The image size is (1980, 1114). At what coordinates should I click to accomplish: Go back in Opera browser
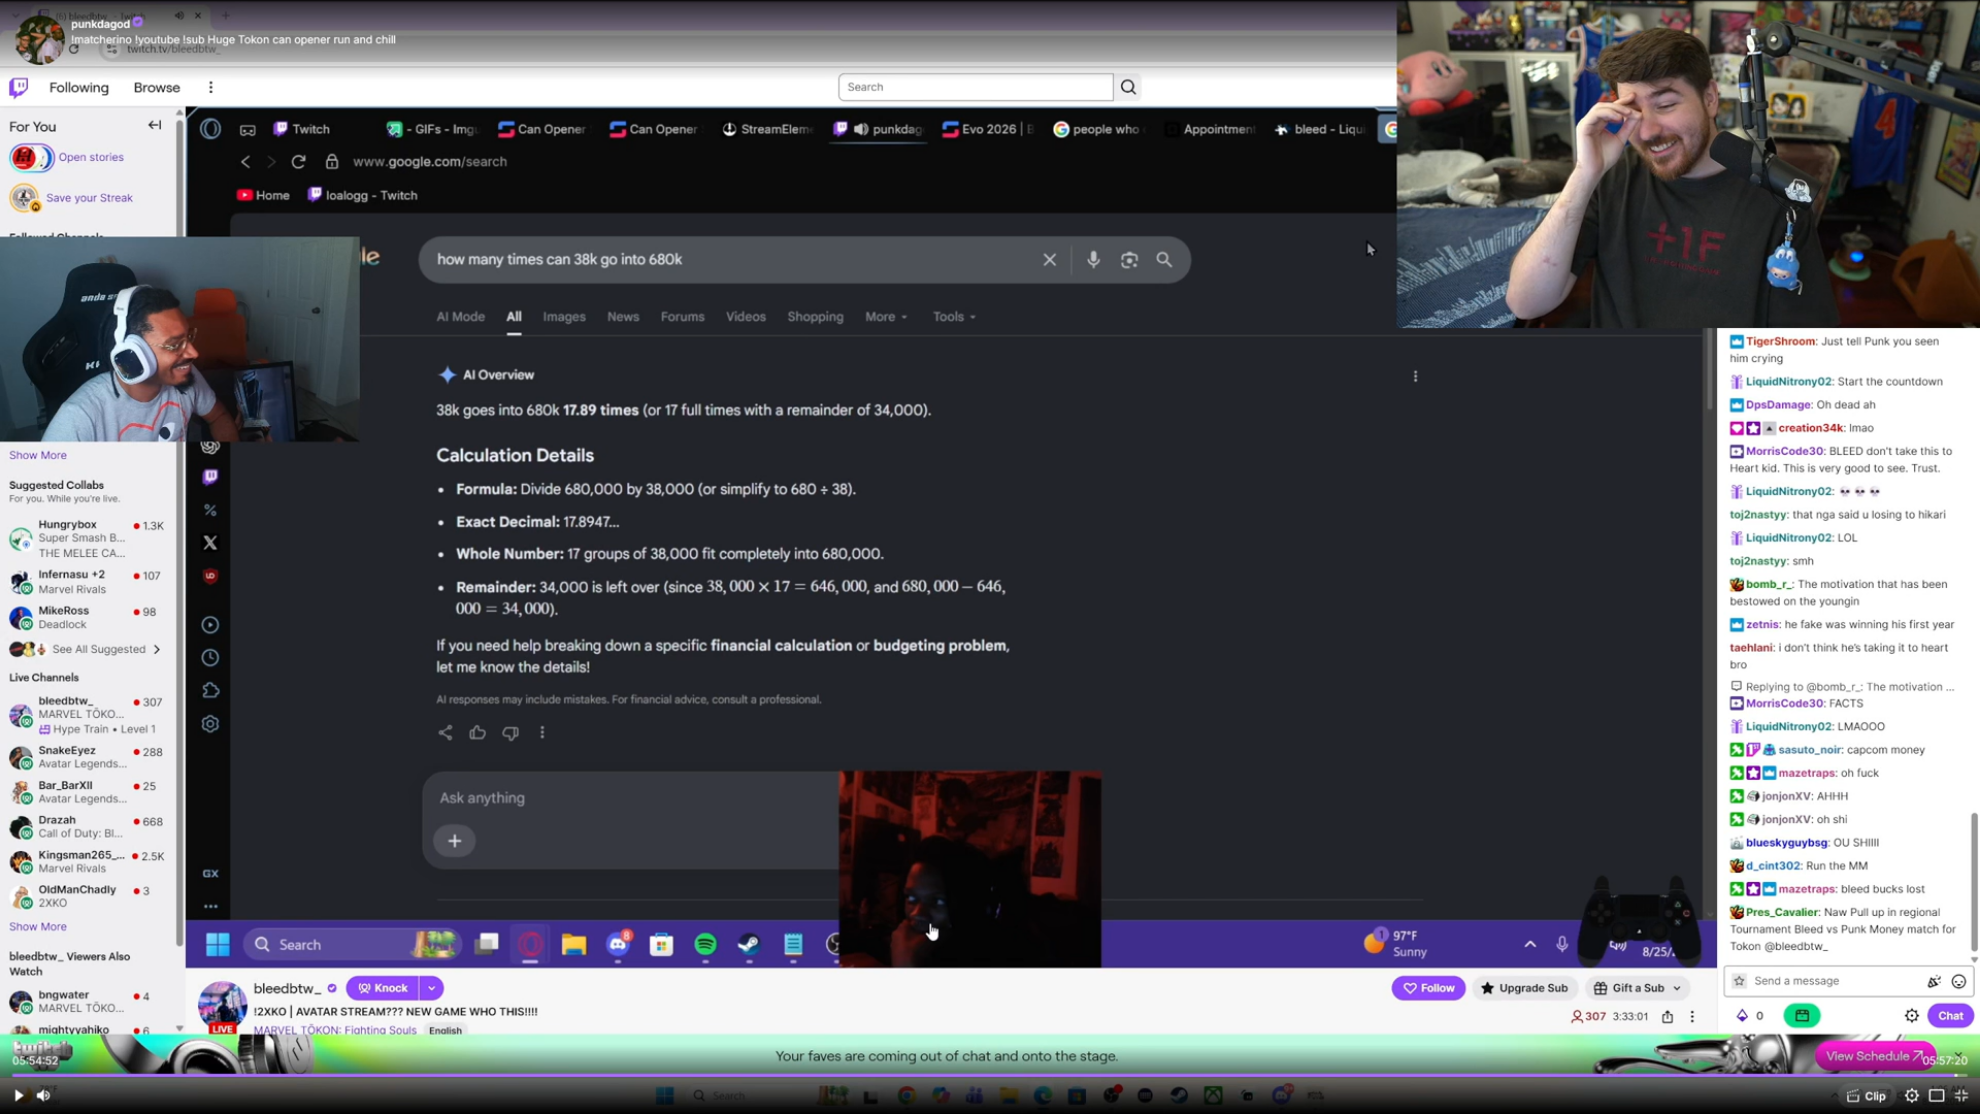(246, 162)
